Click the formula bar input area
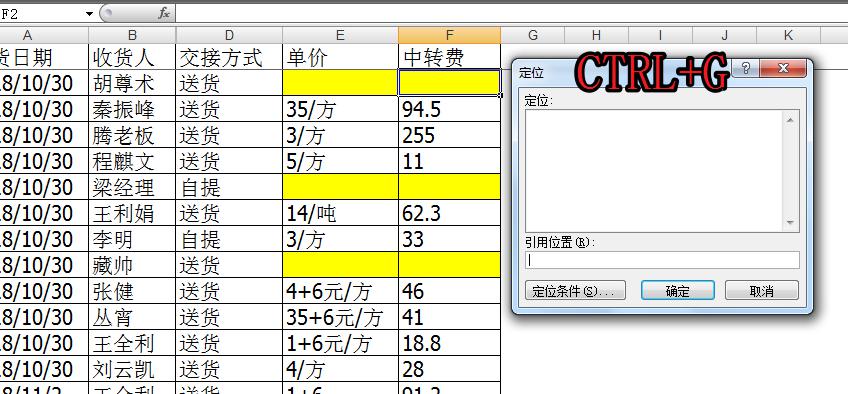The image size is (848, 394). point(511,14)
